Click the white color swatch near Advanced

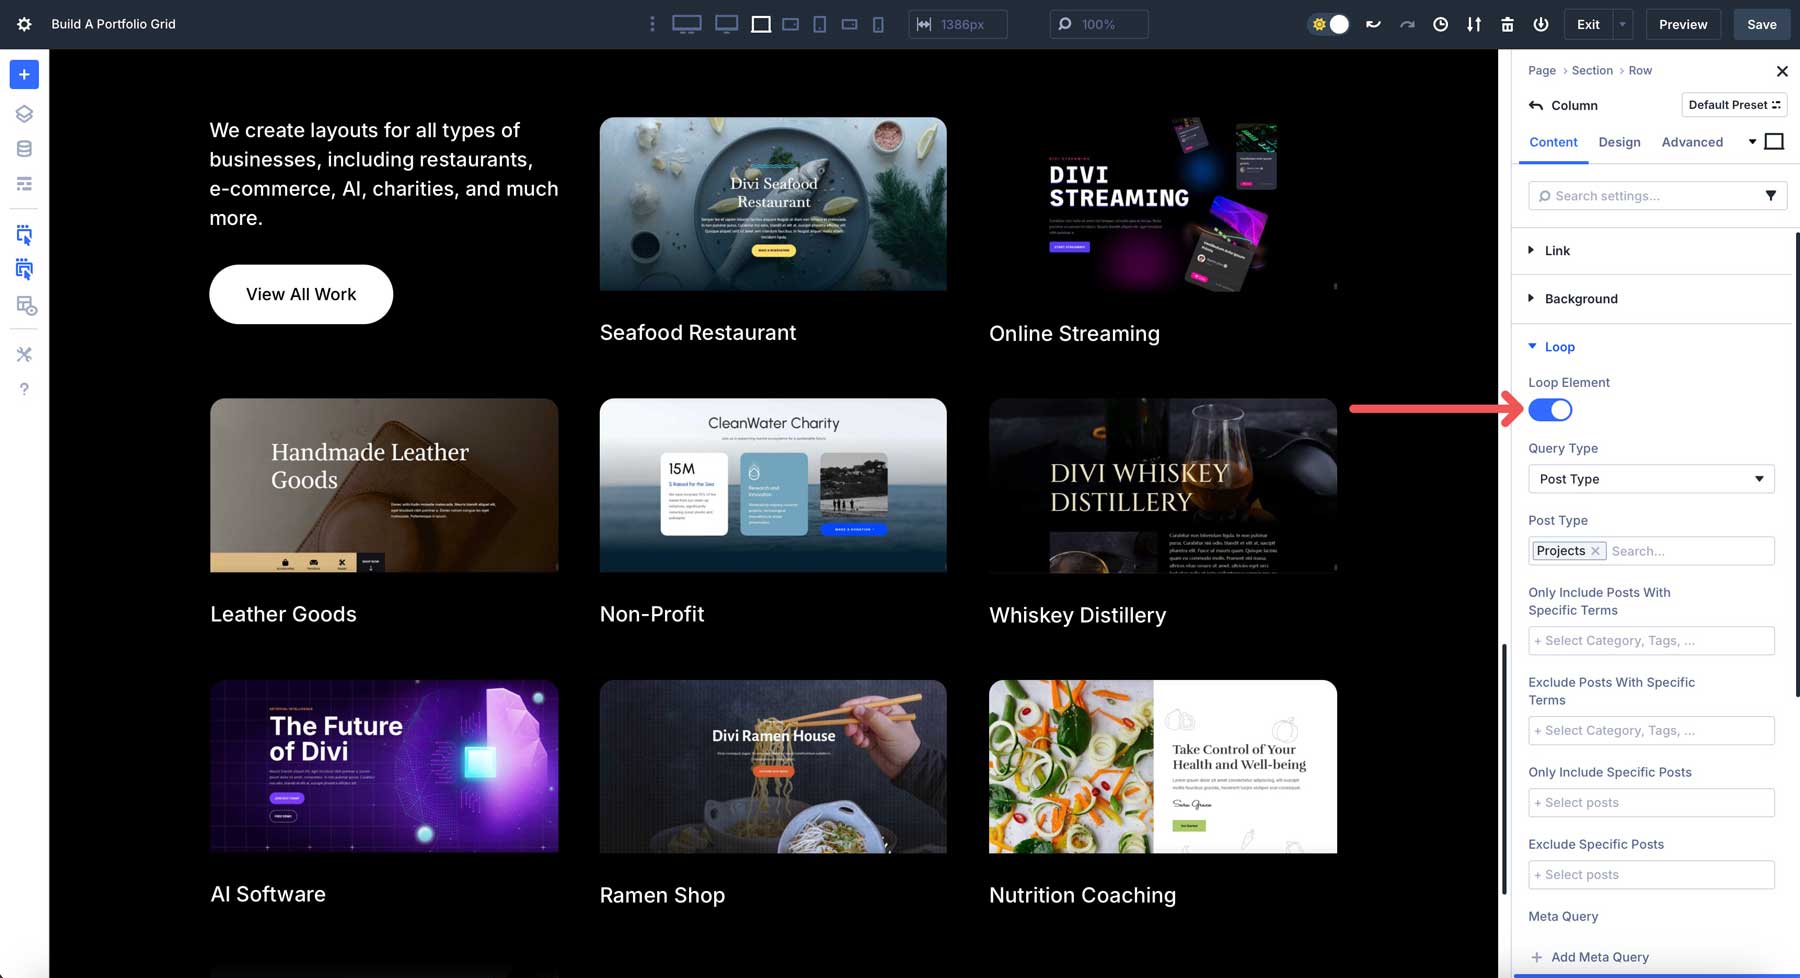(x=1775, y=141)
